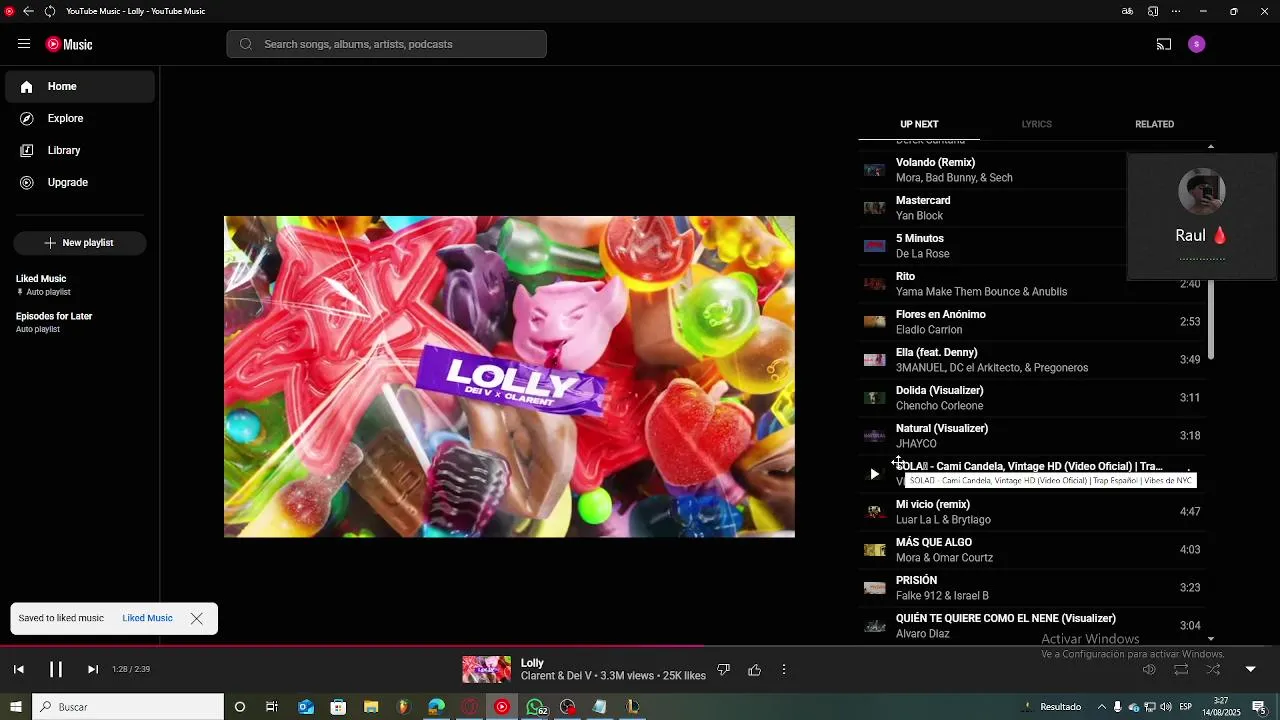
Task: Open Microsoft Store from the taskbar
Action: [338, 707]
